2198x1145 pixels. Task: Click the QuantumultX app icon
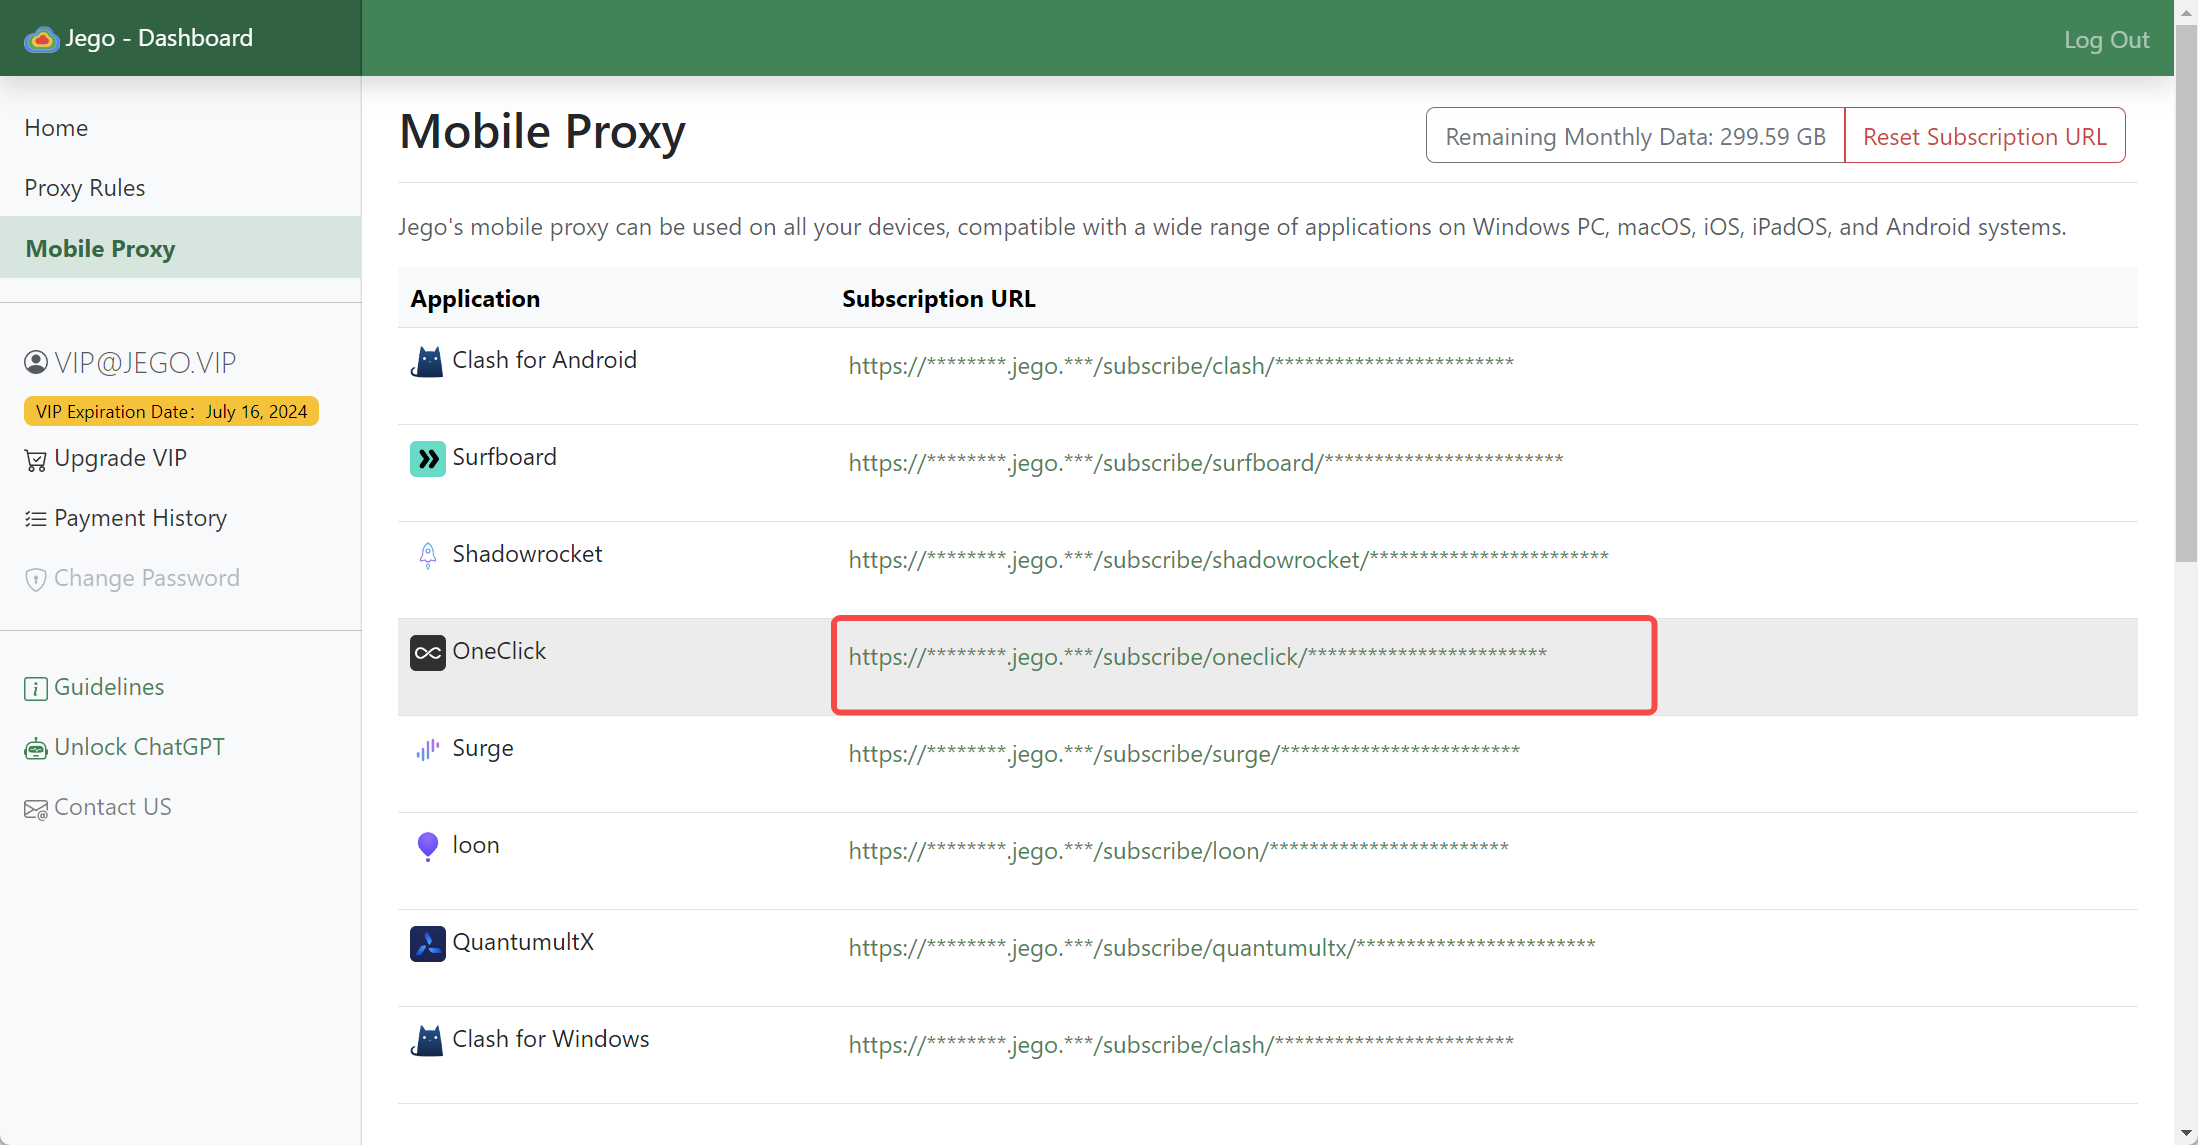tap(427, 943)
